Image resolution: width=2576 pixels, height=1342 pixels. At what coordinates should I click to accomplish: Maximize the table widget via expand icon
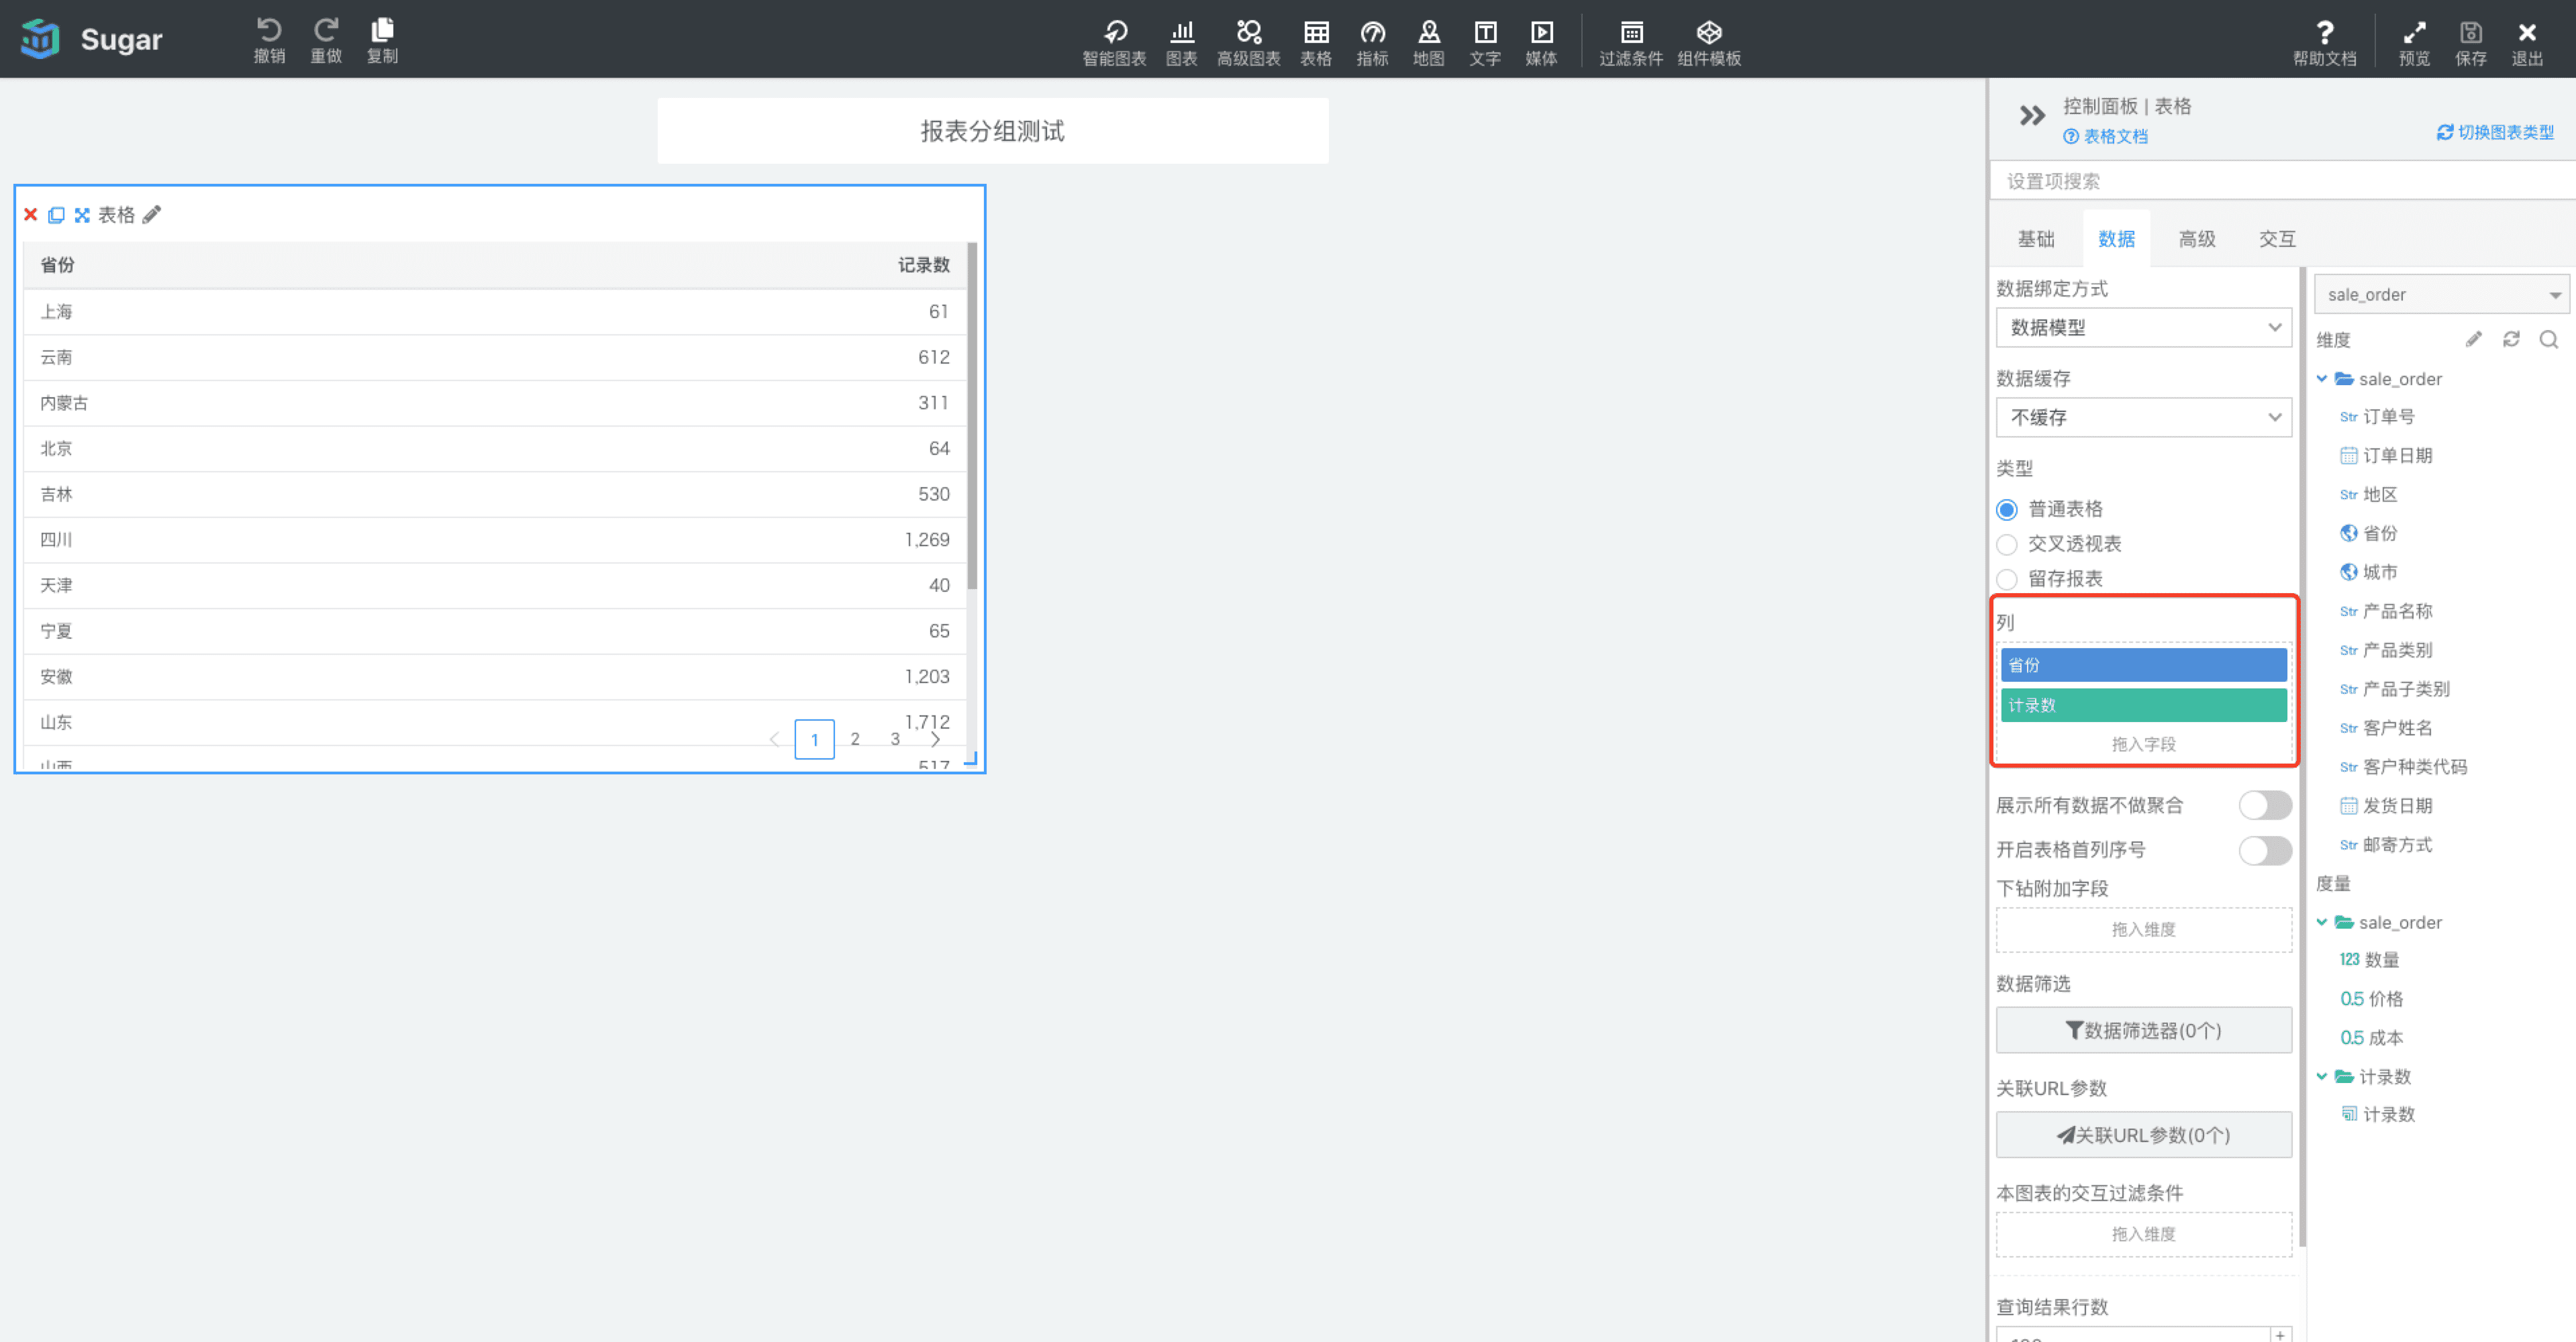(82, 214)
